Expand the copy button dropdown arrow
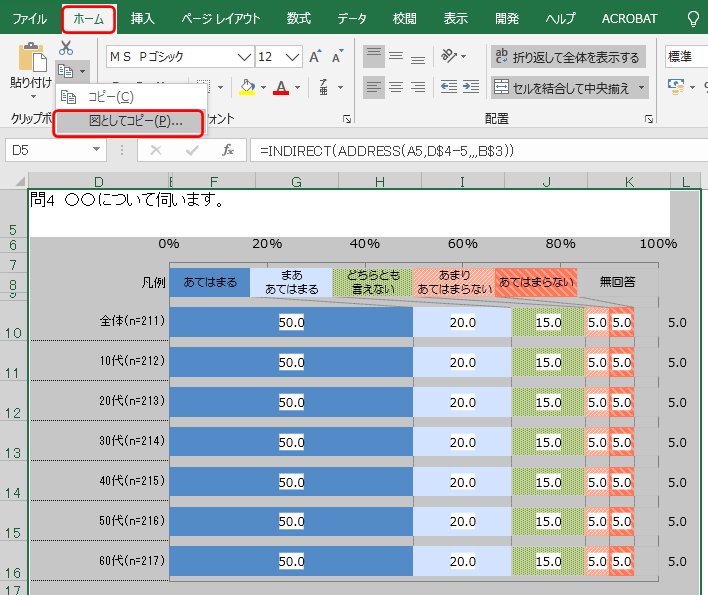The image size is (708, 595). point(82,71)
